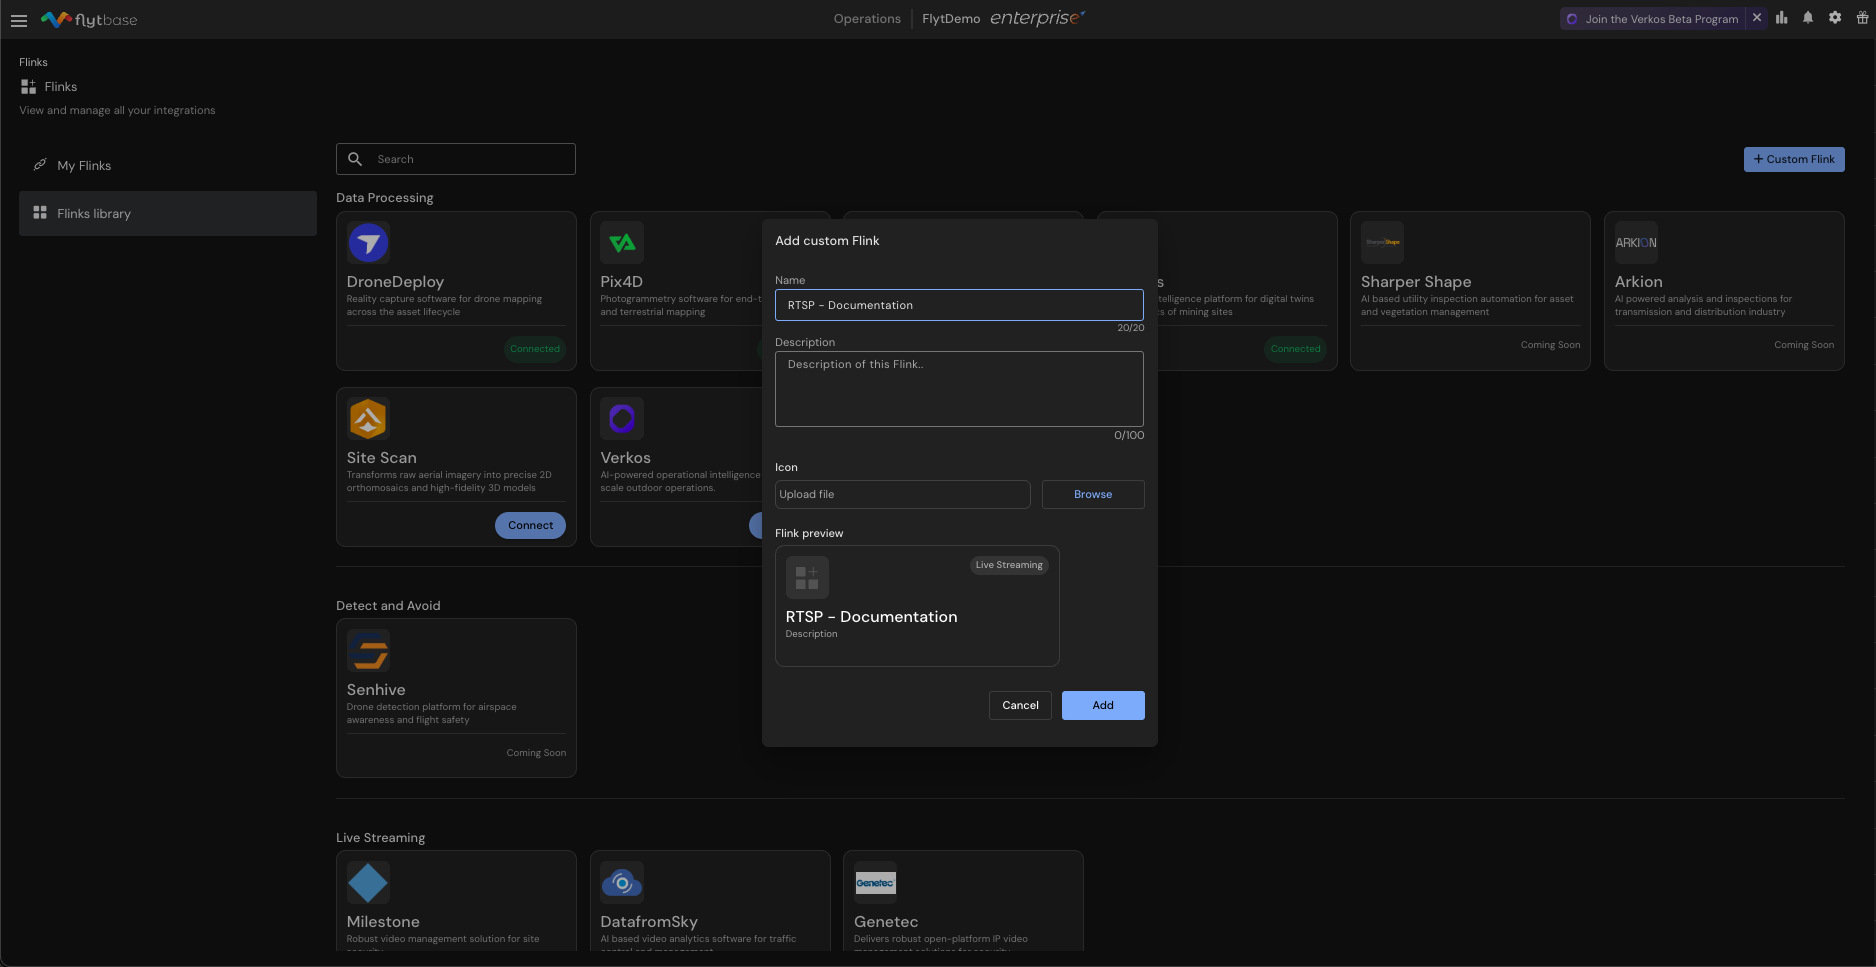Dismiss the Verkos Beta Program banner
The height and width of the screenshot is (967, 1876).
point(1757,18)
